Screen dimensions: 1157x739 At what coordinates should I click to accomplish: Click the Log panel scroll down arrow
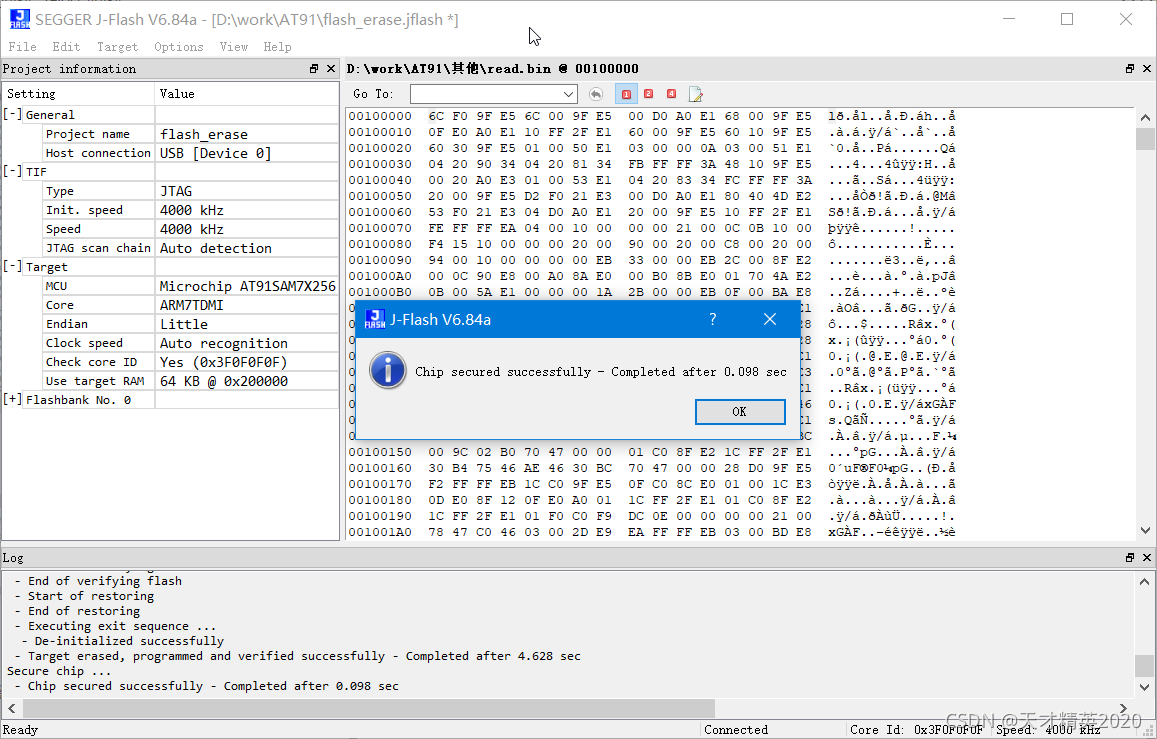point(1145,687)
